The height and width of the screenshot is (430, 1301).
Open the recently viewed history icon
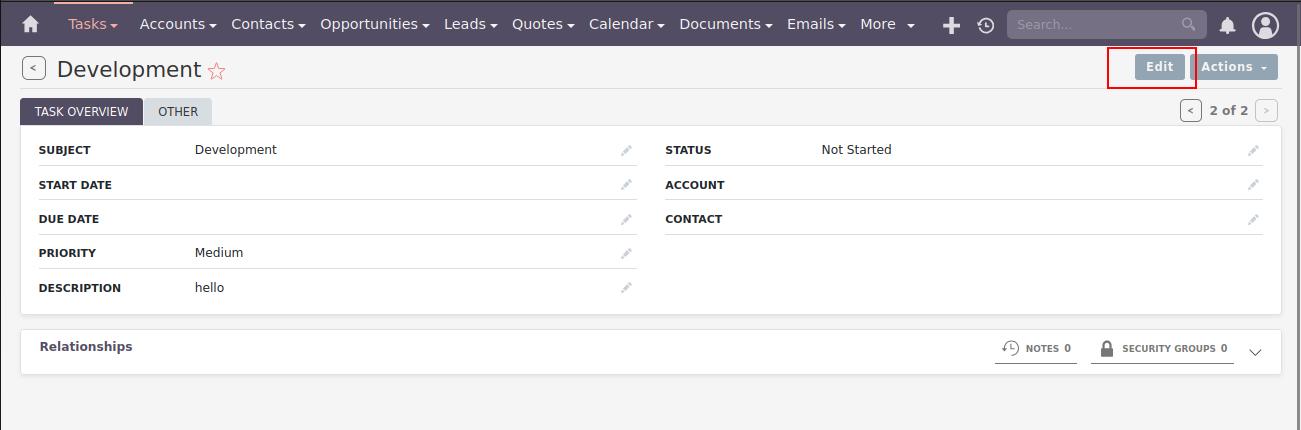tap(986, 25)
